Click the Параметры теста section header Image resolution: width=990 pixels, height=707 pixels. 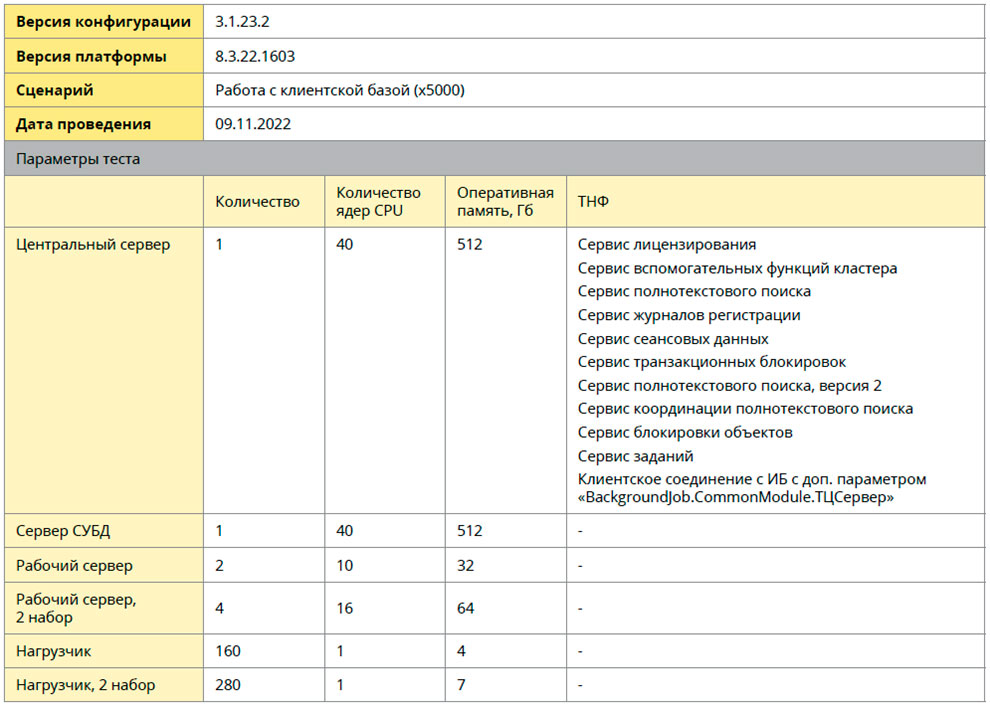point(64,157)
